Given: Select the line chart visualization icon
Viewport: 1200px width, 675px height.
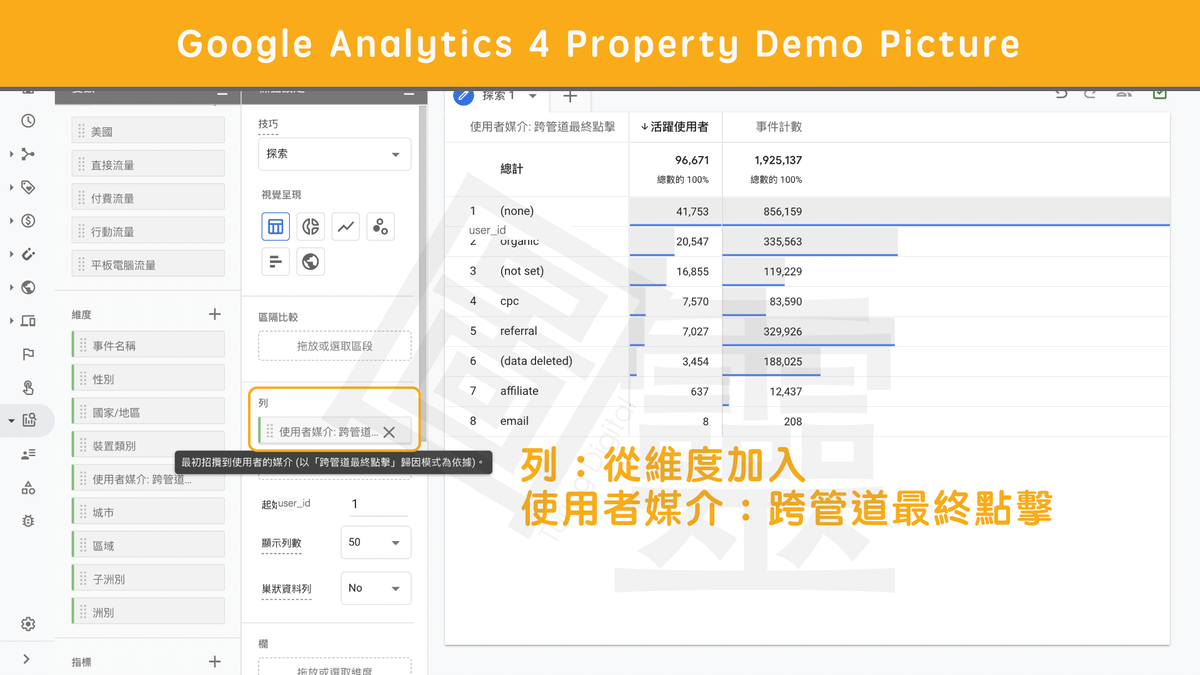Looking at the screenshot, I should pos(346,227).
